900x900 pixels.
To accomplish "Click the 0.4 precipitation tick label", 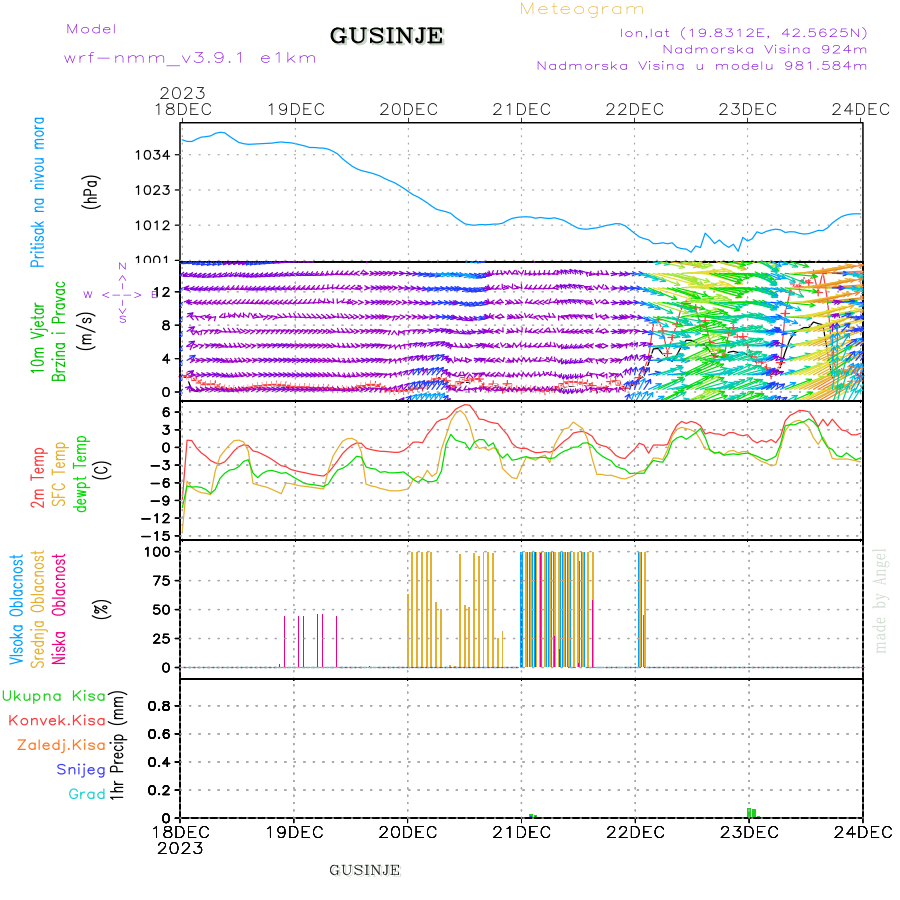I will 159,762.
